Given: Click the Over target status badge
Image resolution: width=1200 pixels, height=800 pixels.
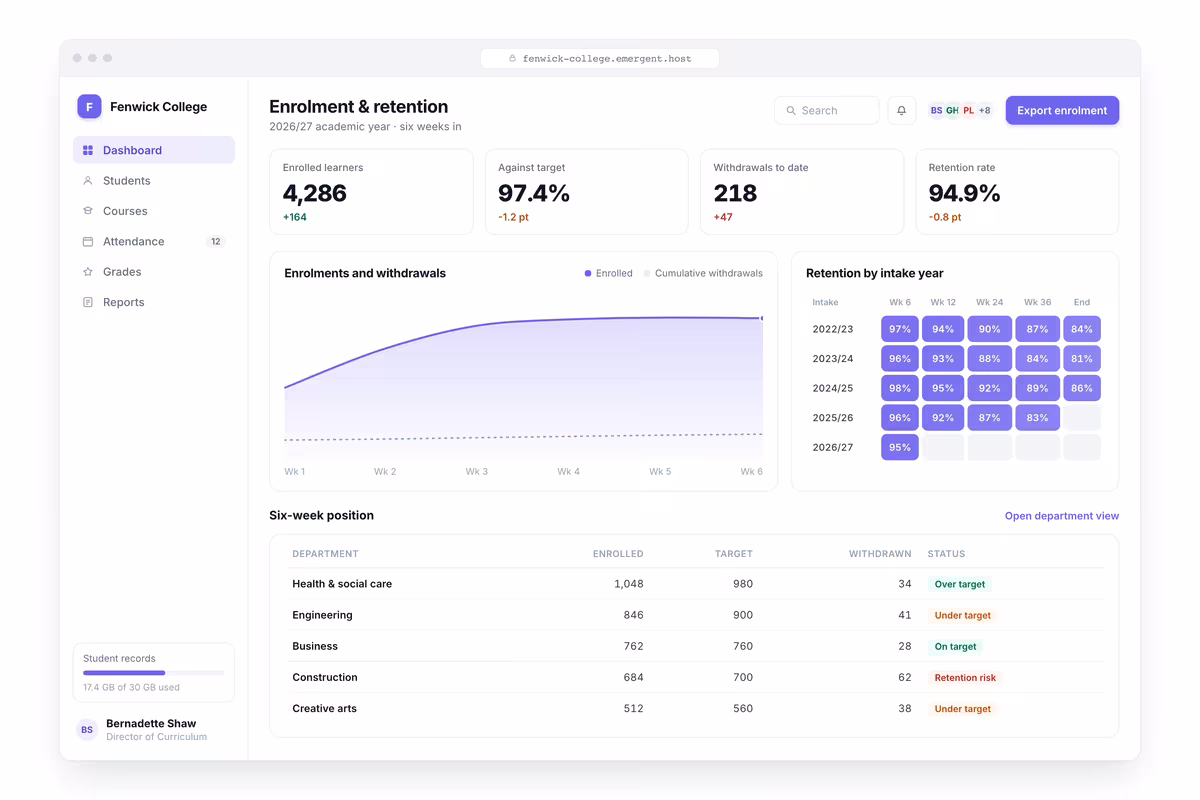Looking at the screenshot, I should (960, 584).
